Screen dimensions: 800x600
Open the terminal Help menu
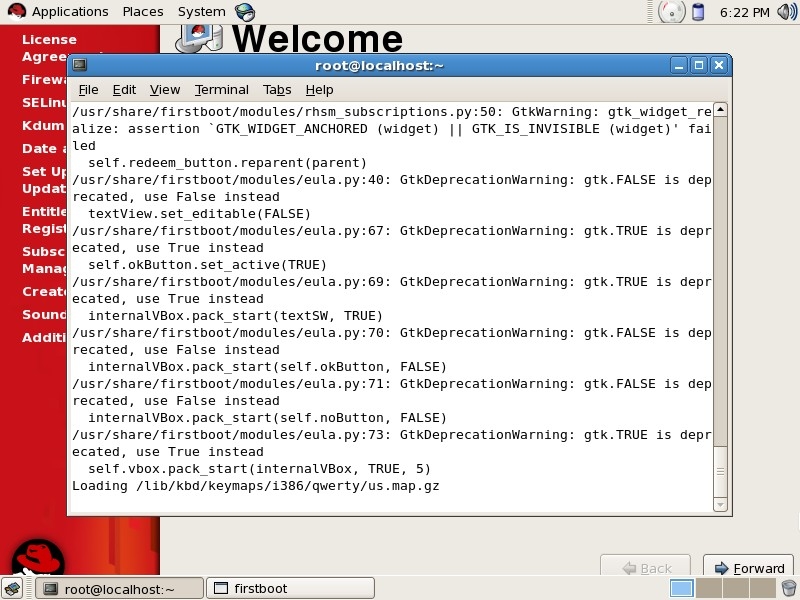(x=319, y=90)
